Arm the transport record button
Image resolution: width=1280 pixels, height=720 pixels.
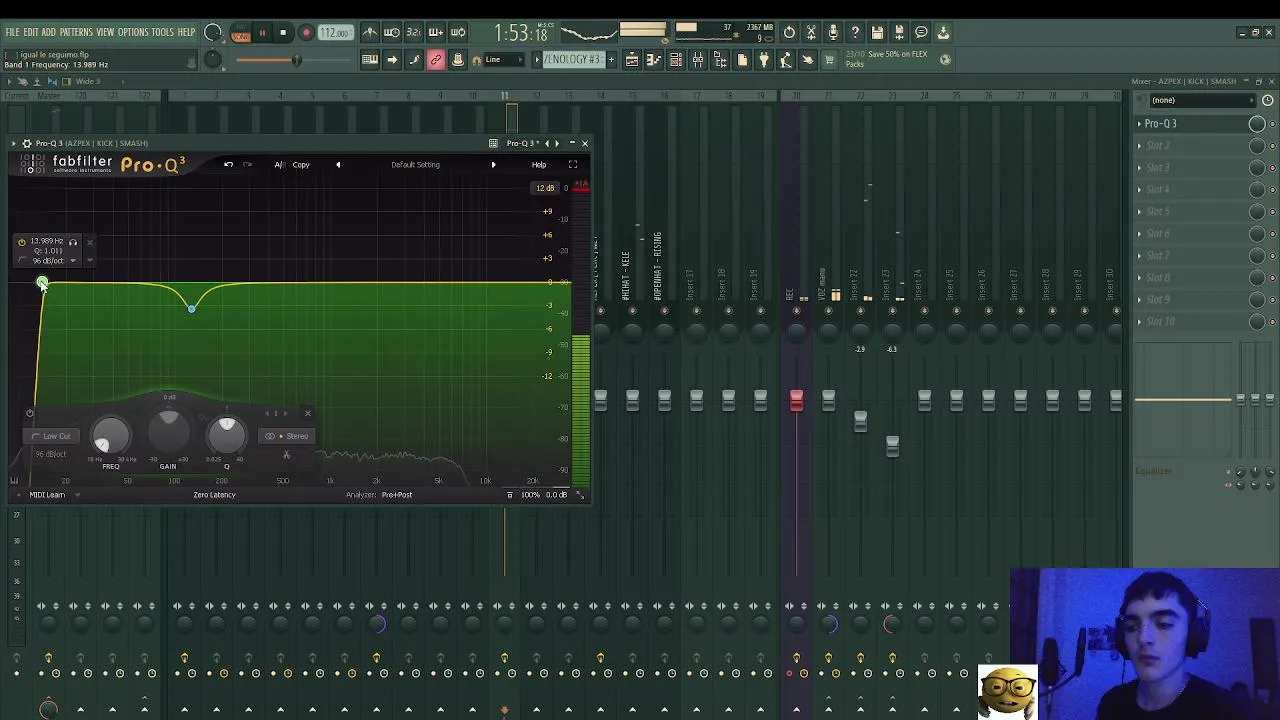pyautogui.click(x=306, y=33)
